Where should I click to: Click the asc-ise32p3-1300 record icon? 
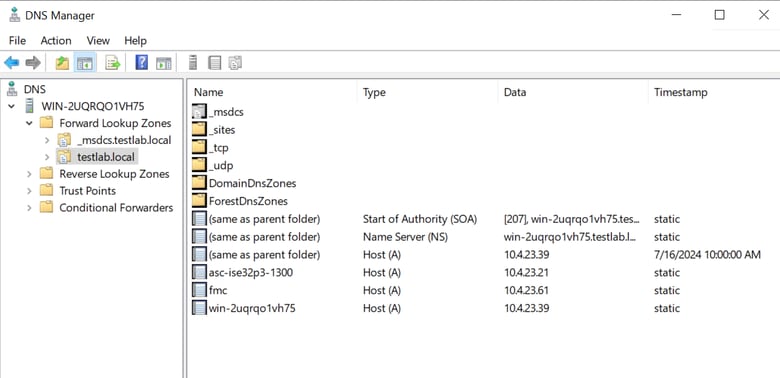click(199, 272)
